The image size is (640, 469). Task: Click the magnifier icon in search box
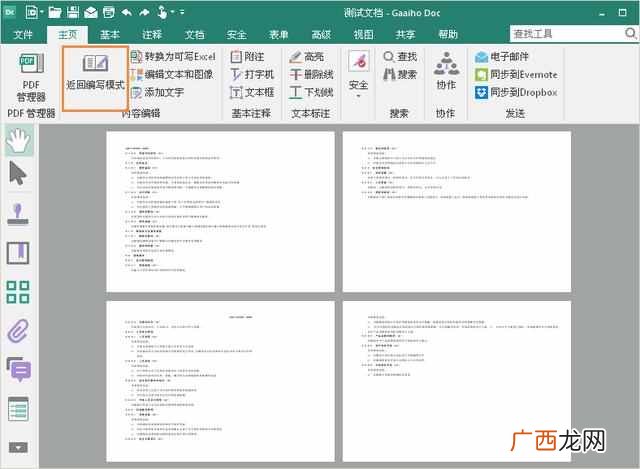(631, 33)
